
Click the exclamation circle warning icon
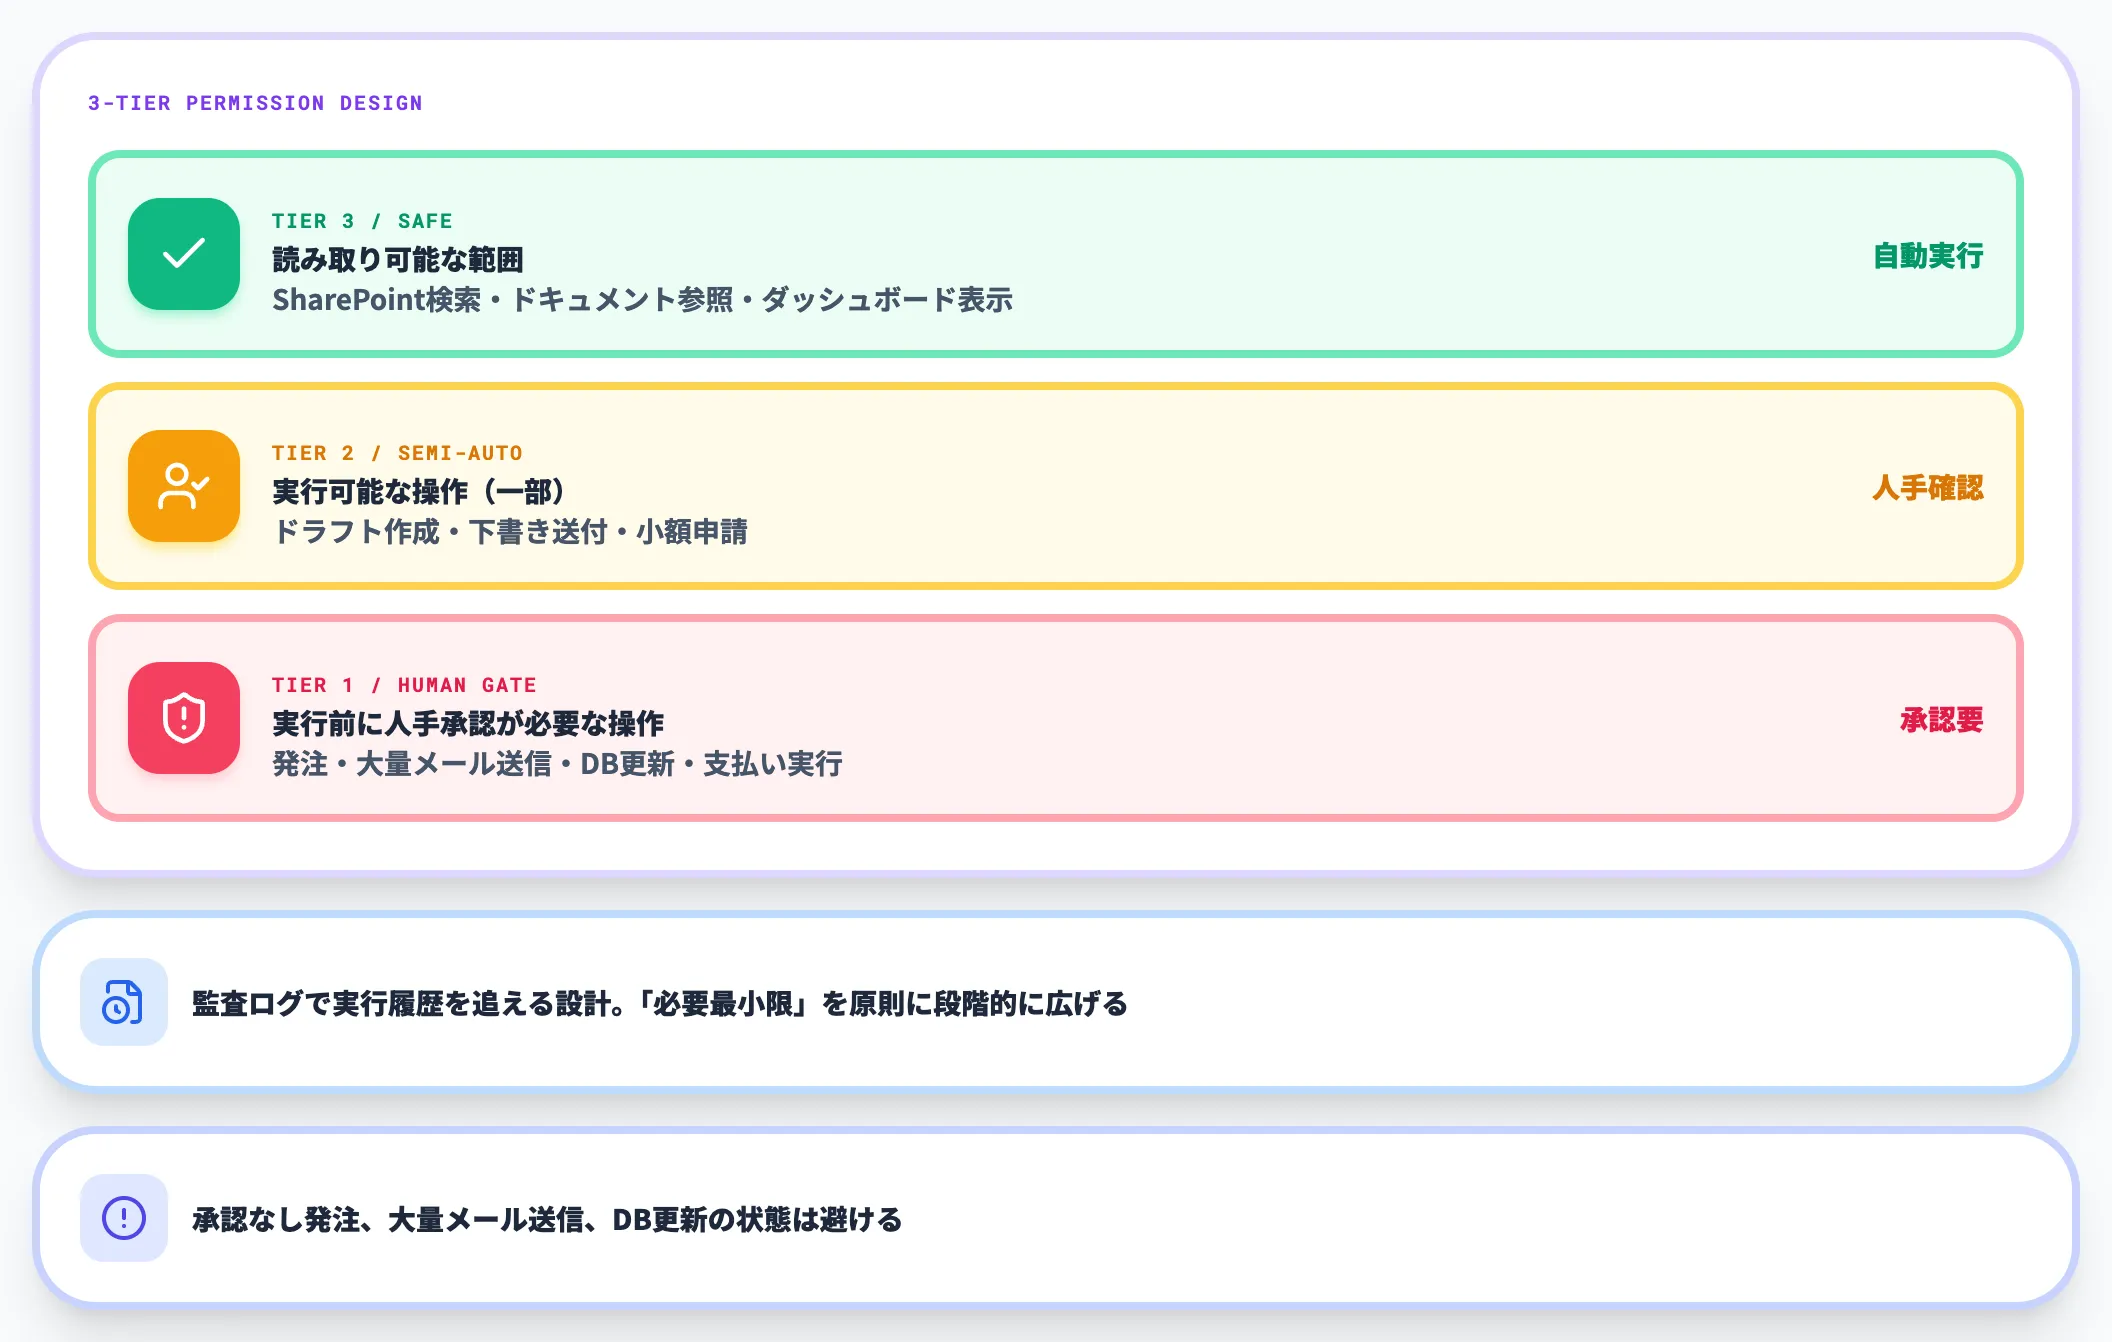124,1218
